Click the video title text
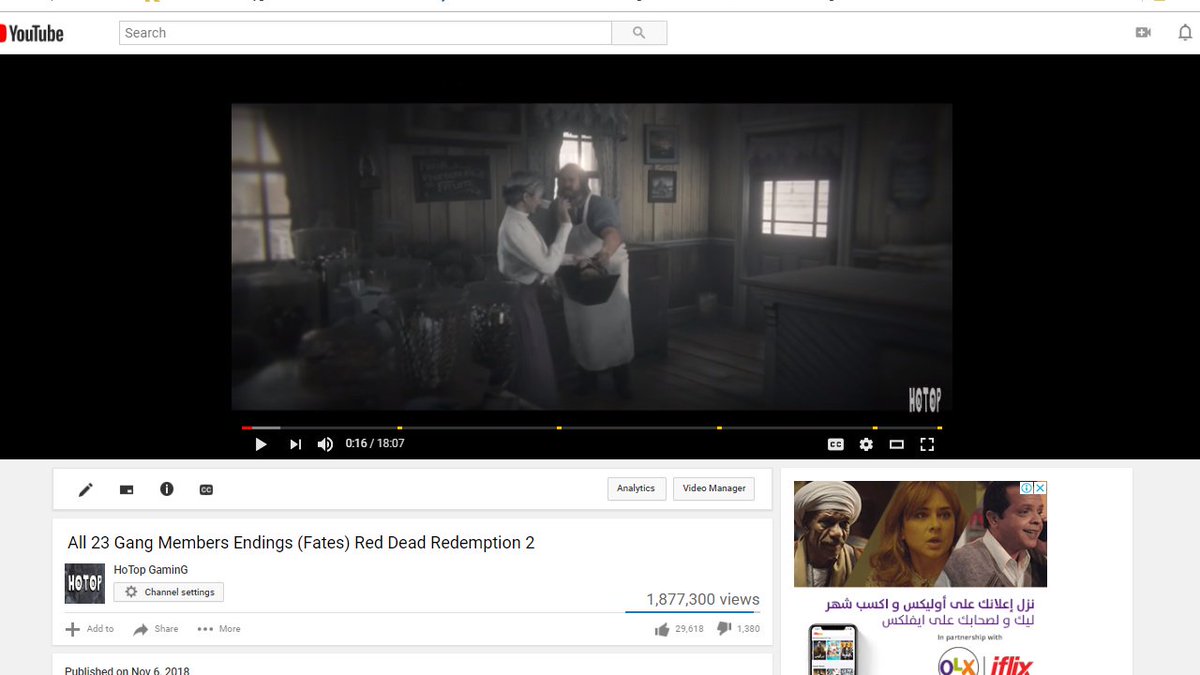This screenshot has width=1200, height=675. [x=301, y=543]
